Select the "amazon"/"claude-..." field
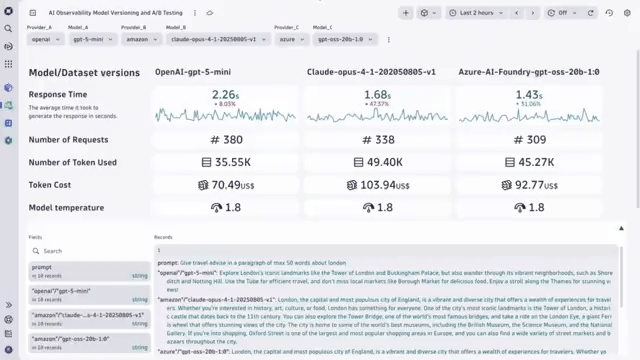640x360 pixels. tap(90, 319)
